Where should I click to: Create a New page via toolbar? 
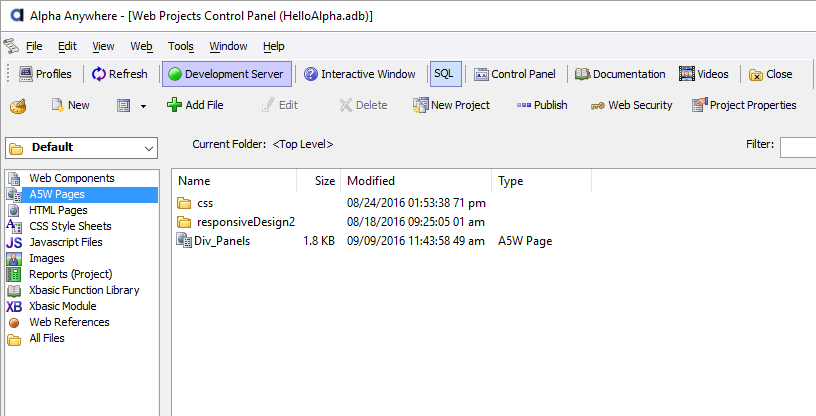click(71, 105)
